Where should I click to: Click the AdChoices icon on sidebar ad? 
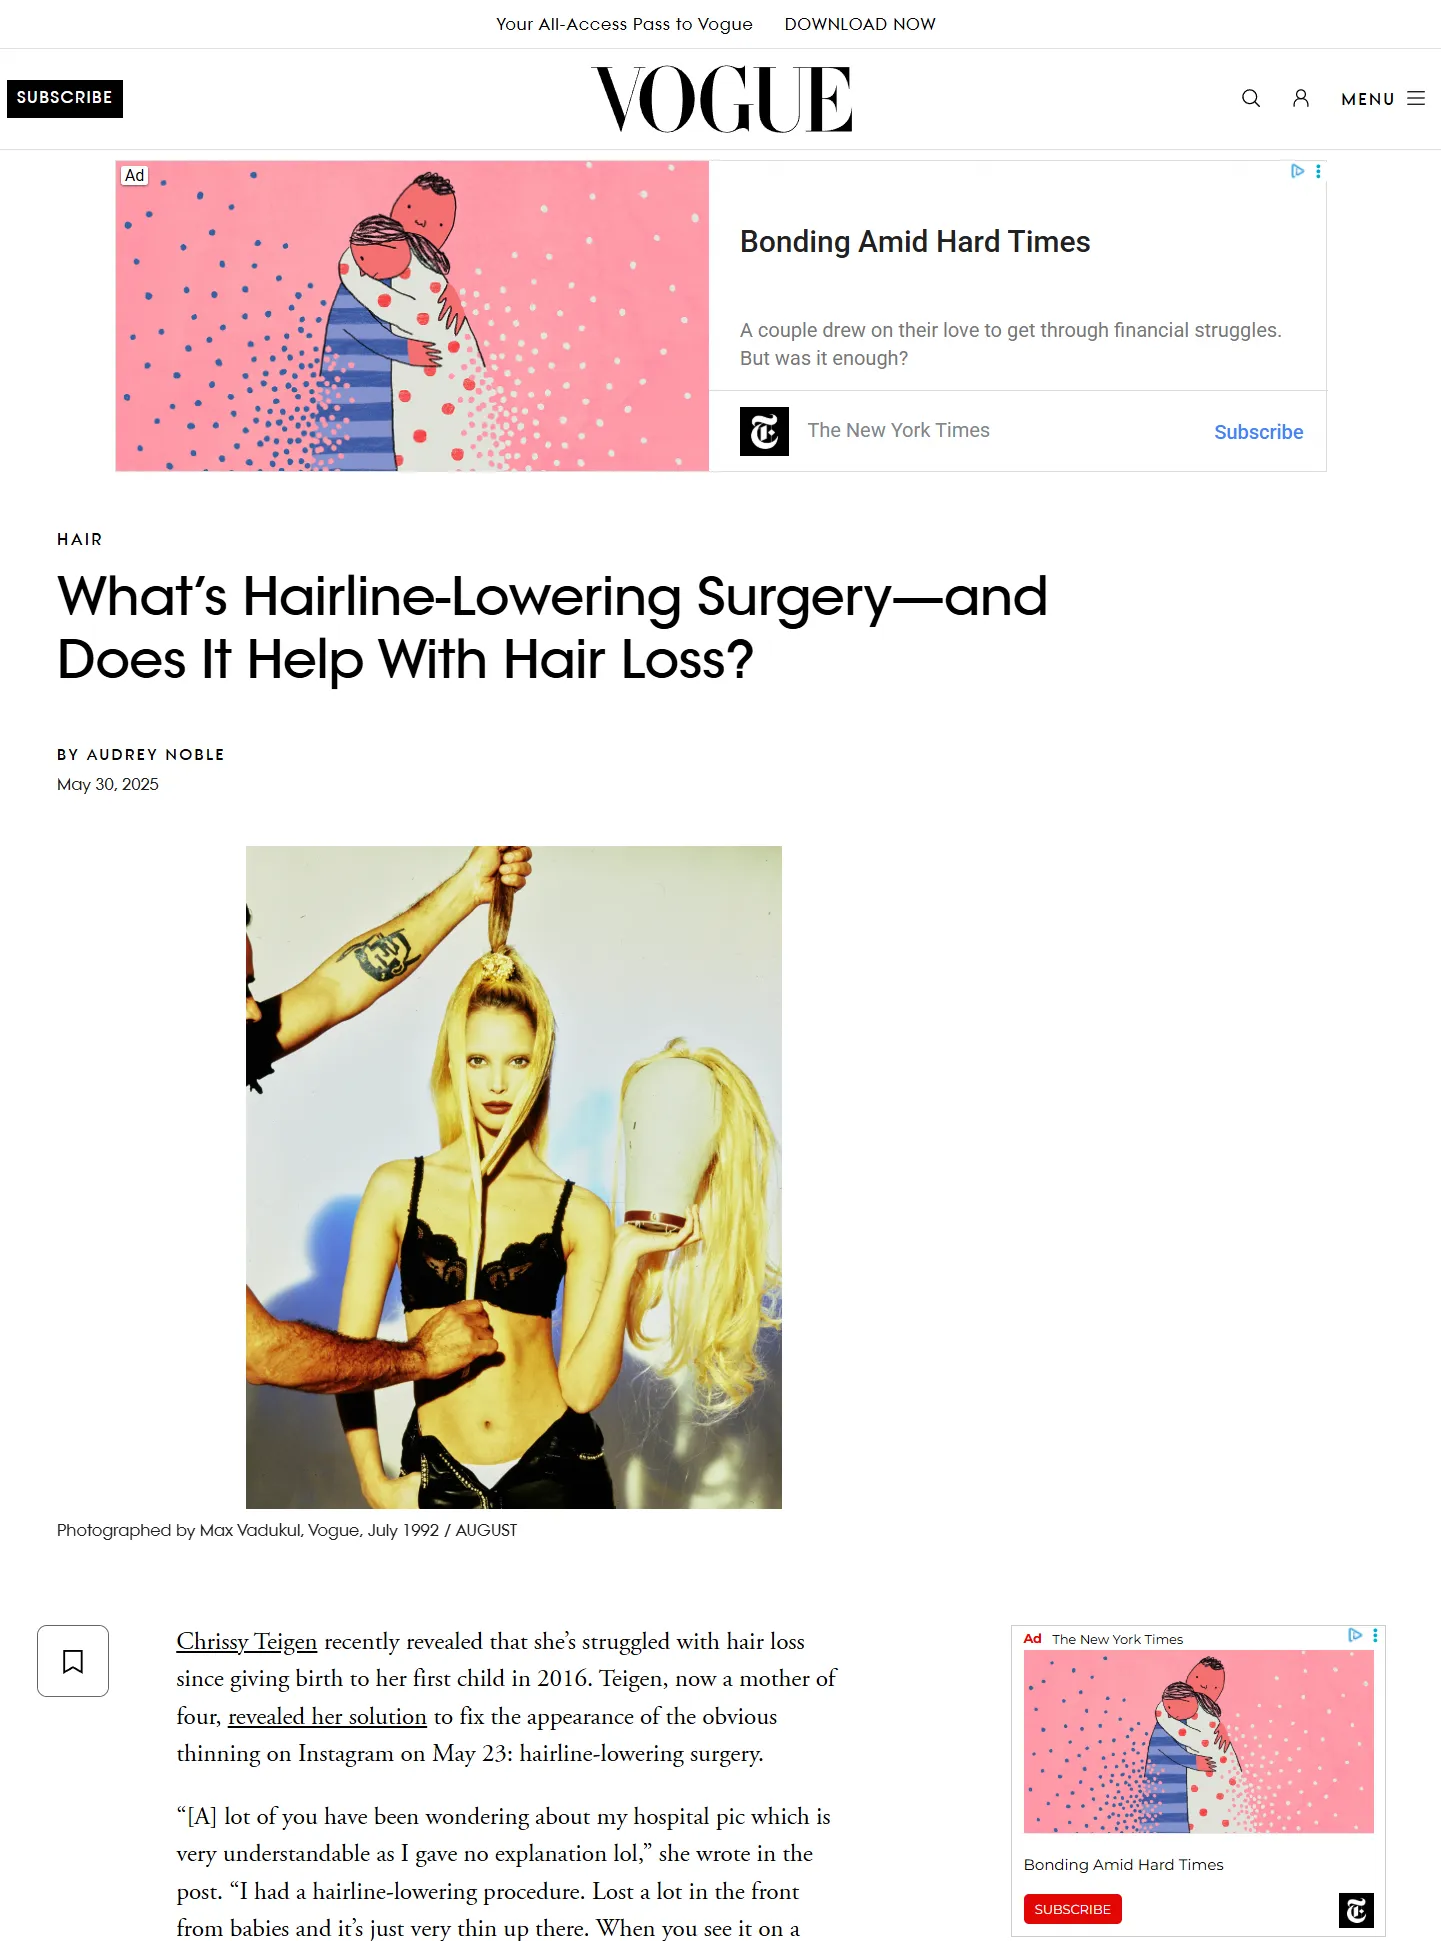pos(1355,1635)
